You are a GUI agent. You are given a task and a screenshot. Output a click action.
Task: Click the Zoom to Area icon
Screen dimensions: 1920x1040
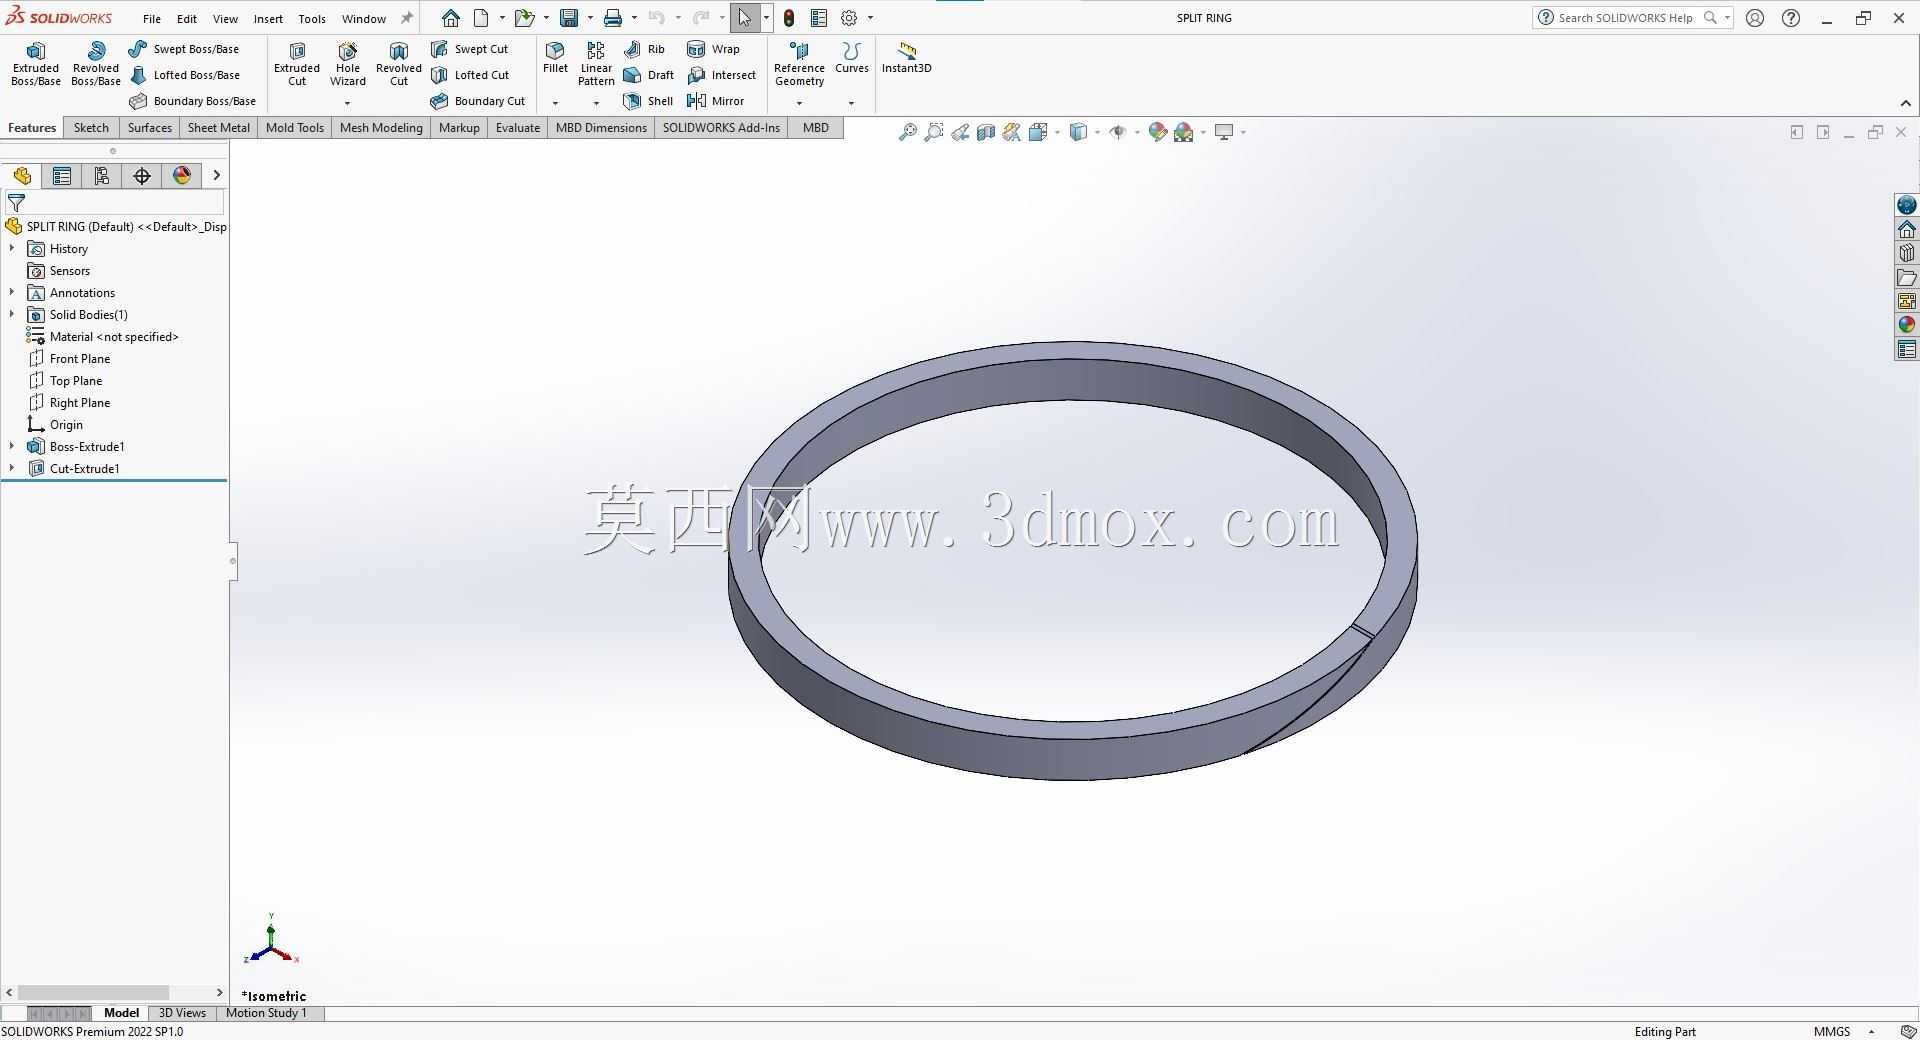pos(934,132)
